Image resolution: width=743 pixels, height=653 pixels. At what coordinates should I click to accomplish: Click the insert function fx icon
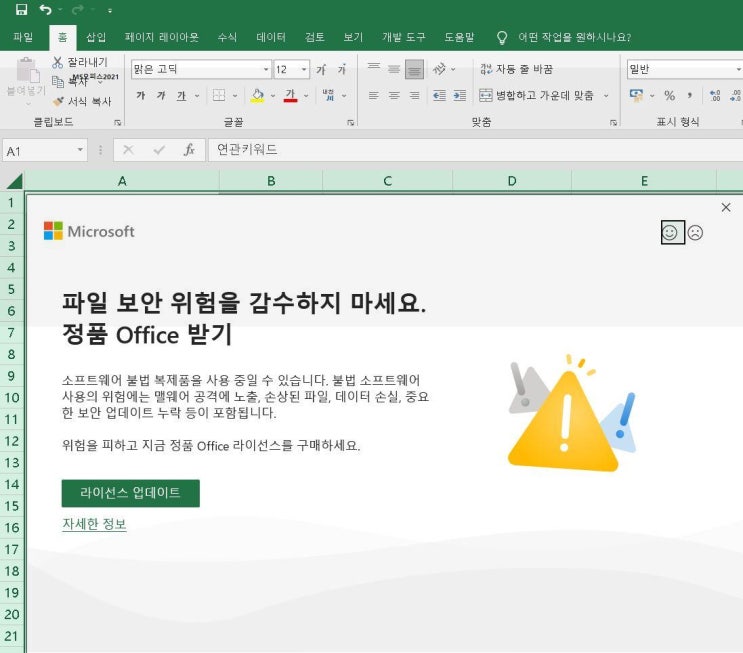pos(189,150)
